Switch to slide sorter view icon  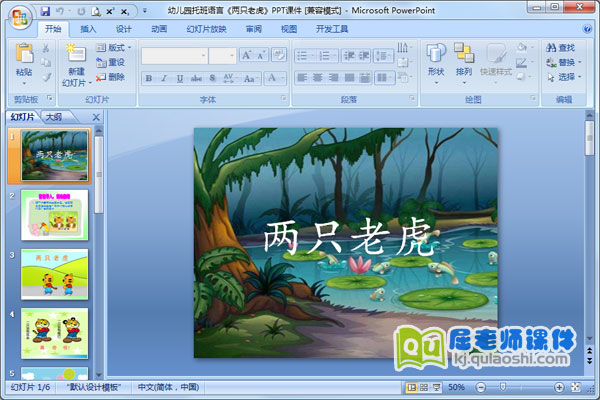424,387
